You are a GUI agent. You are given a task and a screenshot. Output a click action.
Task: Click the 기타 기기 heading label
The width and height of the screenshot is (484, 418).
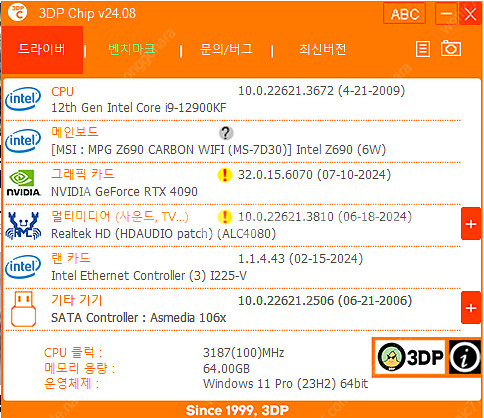coord(77,300)
